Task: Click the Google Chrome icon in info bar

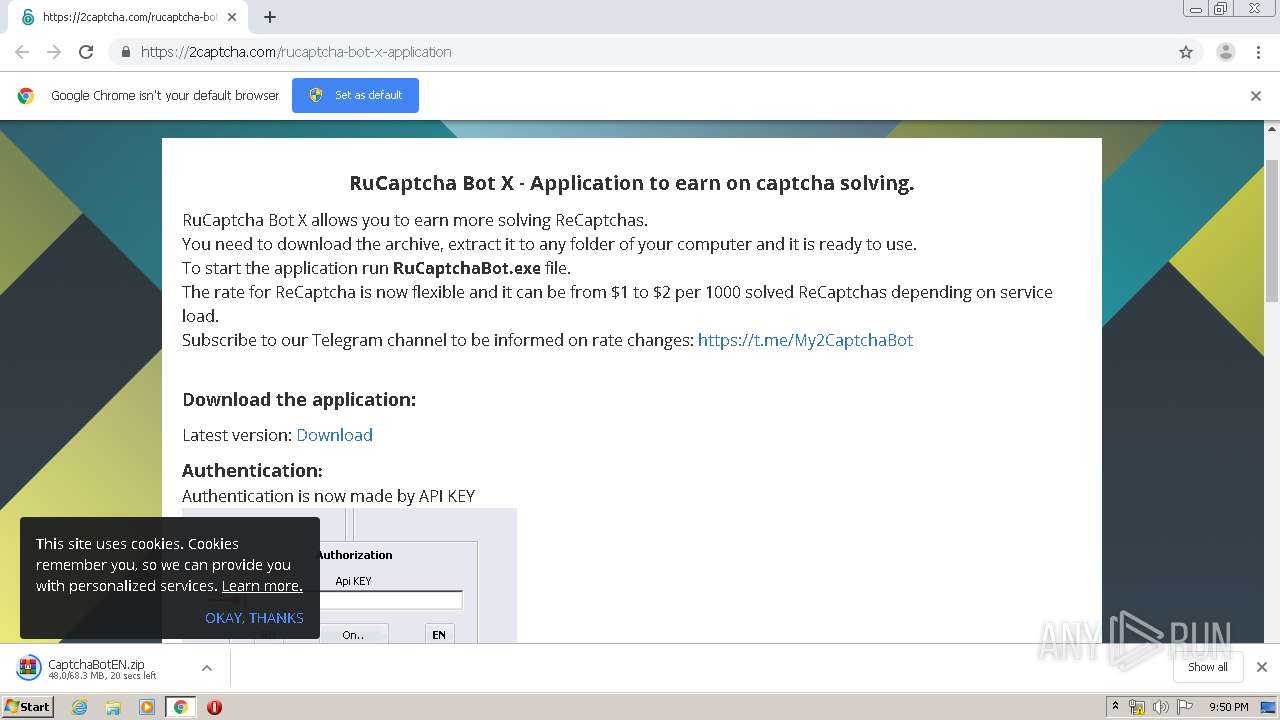Action: tap(26, 96)
